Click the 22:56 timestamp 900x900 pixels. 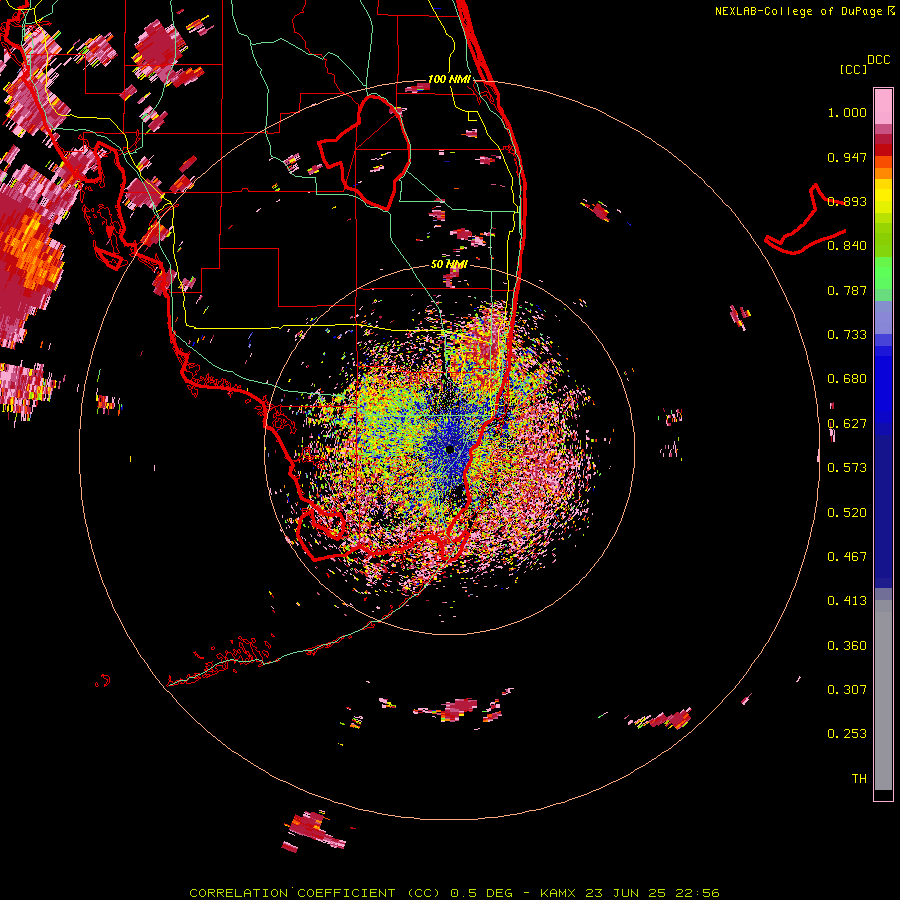click(699, 893)
